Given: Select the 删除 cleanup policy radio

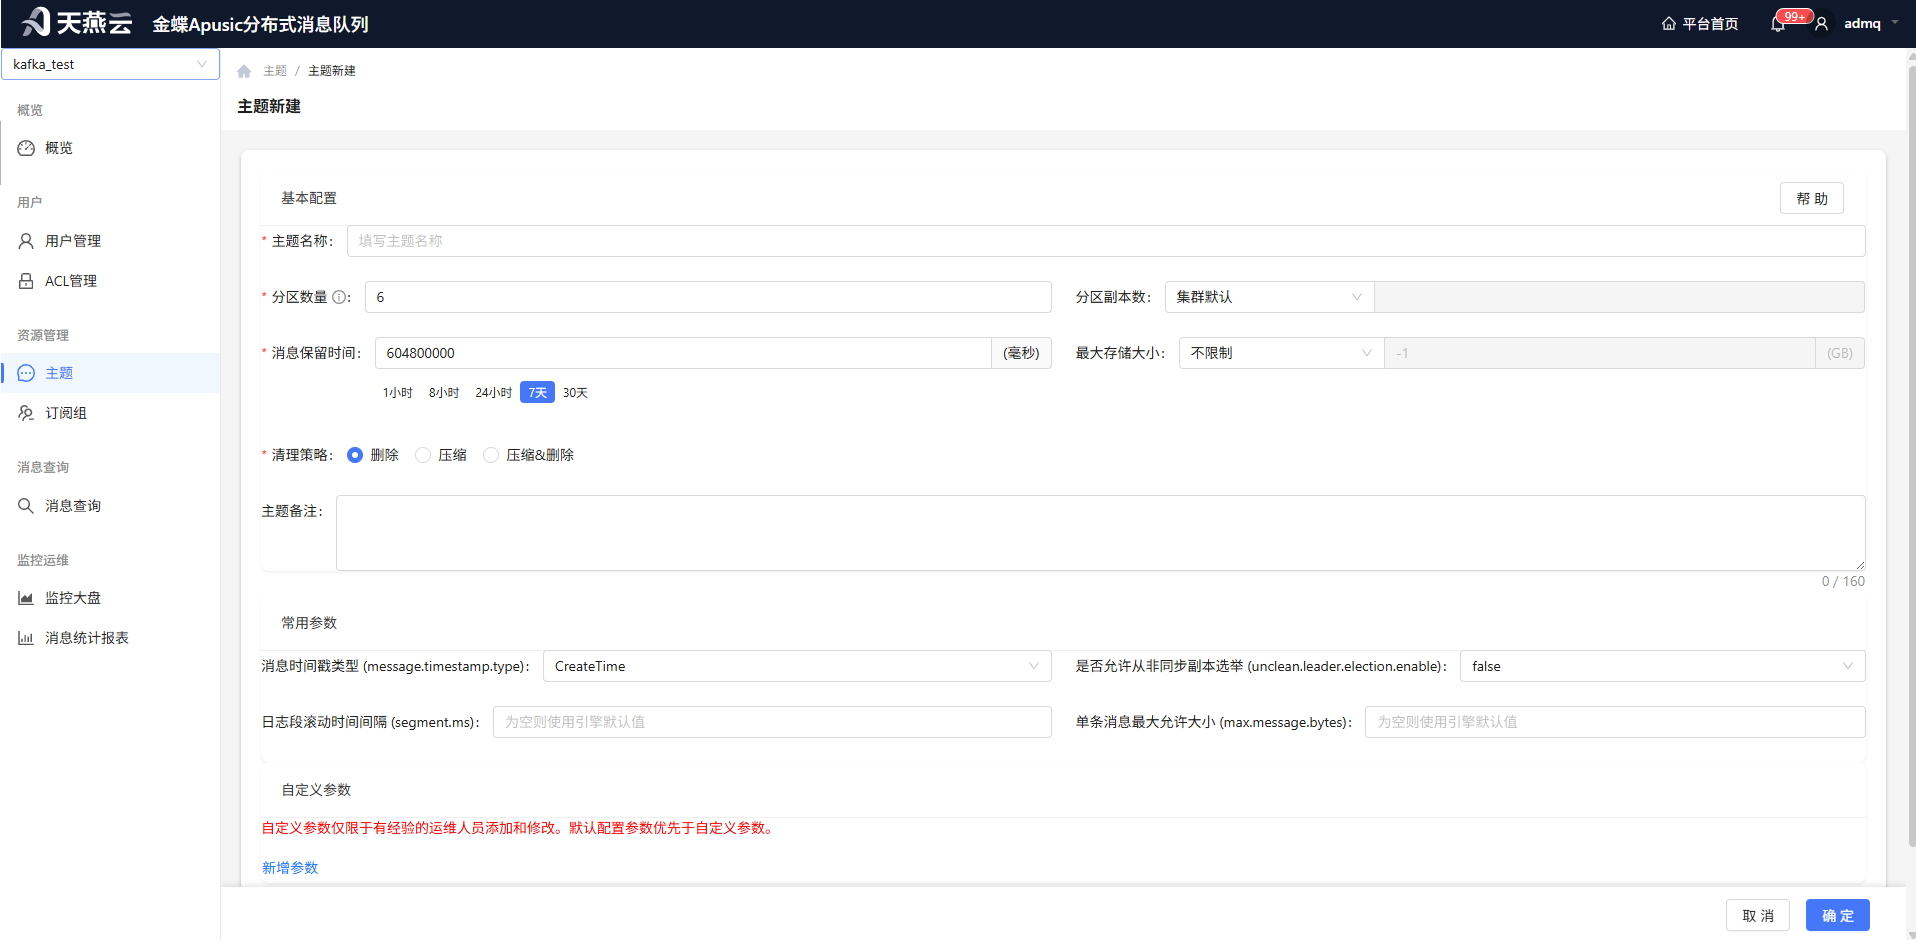Looking at the screenshot, I should 355,455.
